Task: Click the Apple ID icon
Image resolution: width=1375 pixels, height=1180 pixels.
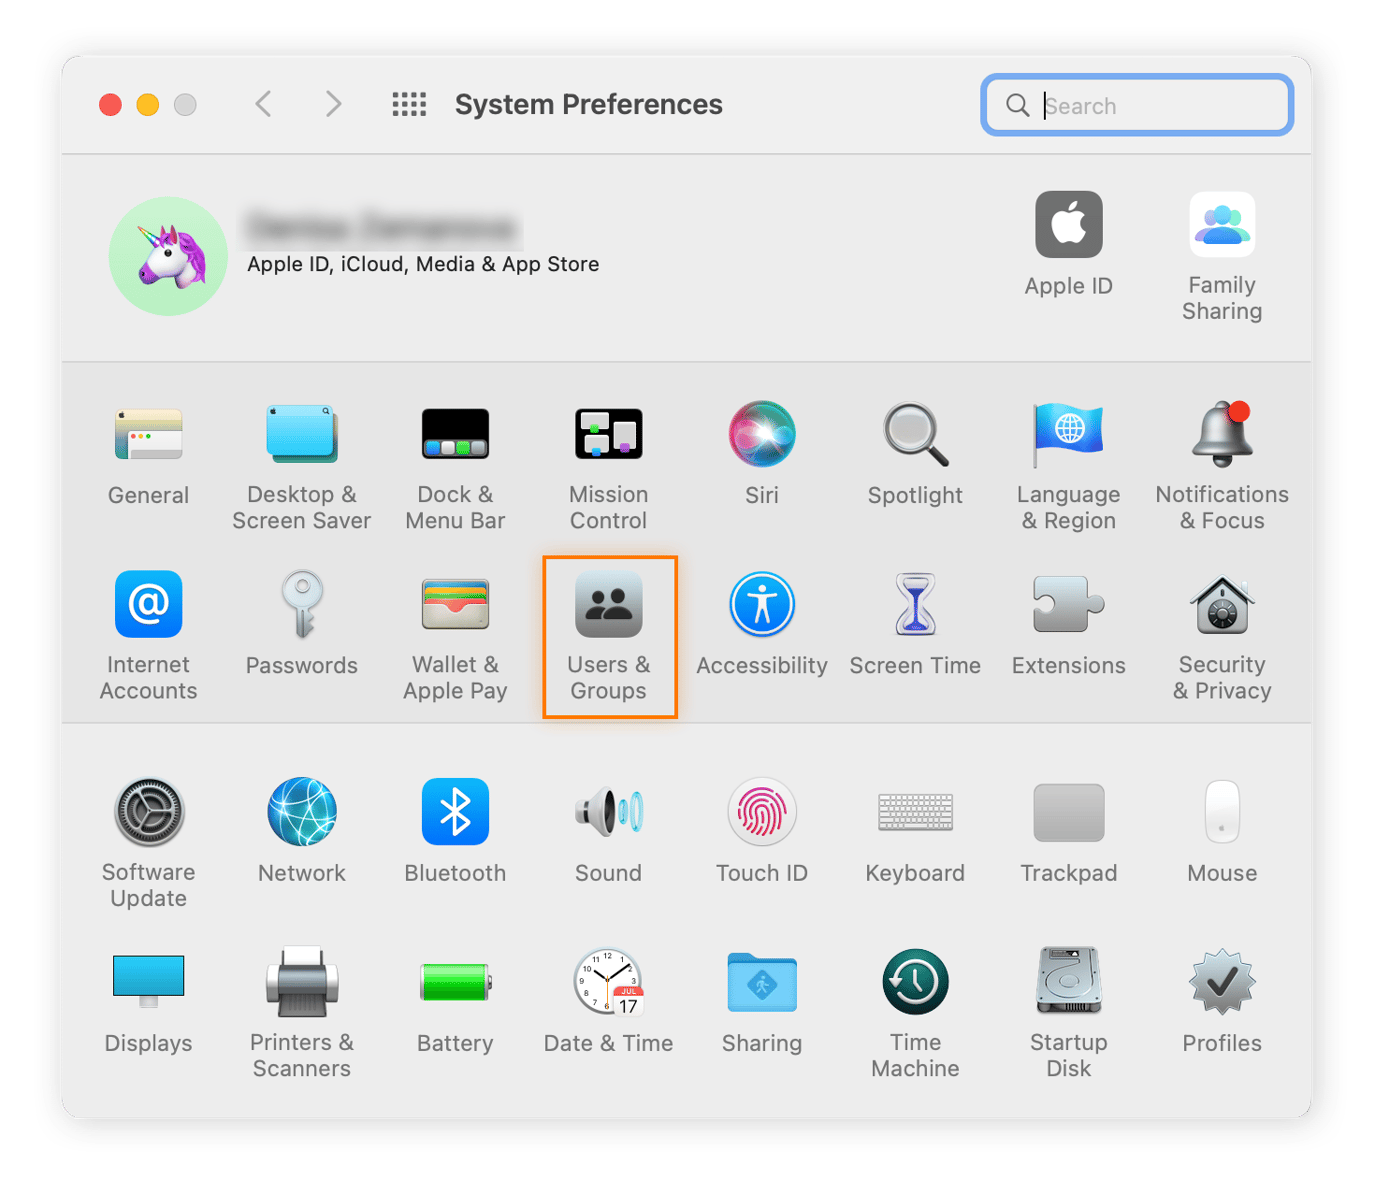Action: point(1068,226)
